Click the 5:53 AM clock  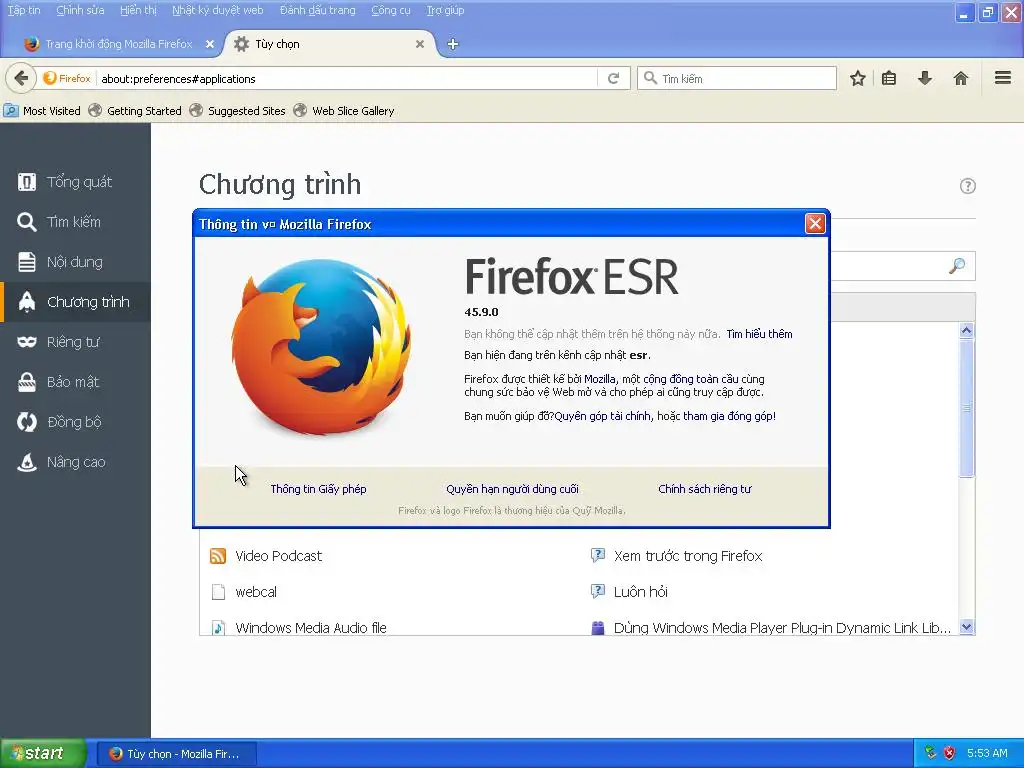pos(987,753)
